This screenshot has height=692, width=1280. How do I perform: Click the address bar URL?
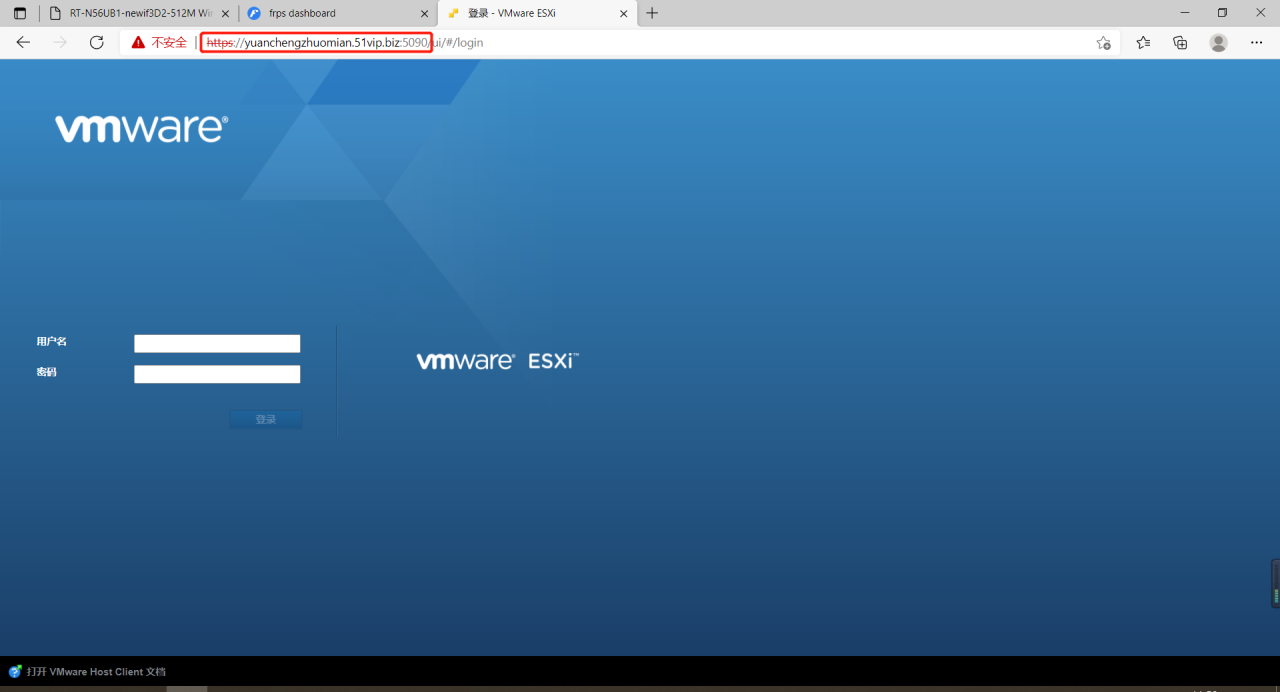point(345,43)
